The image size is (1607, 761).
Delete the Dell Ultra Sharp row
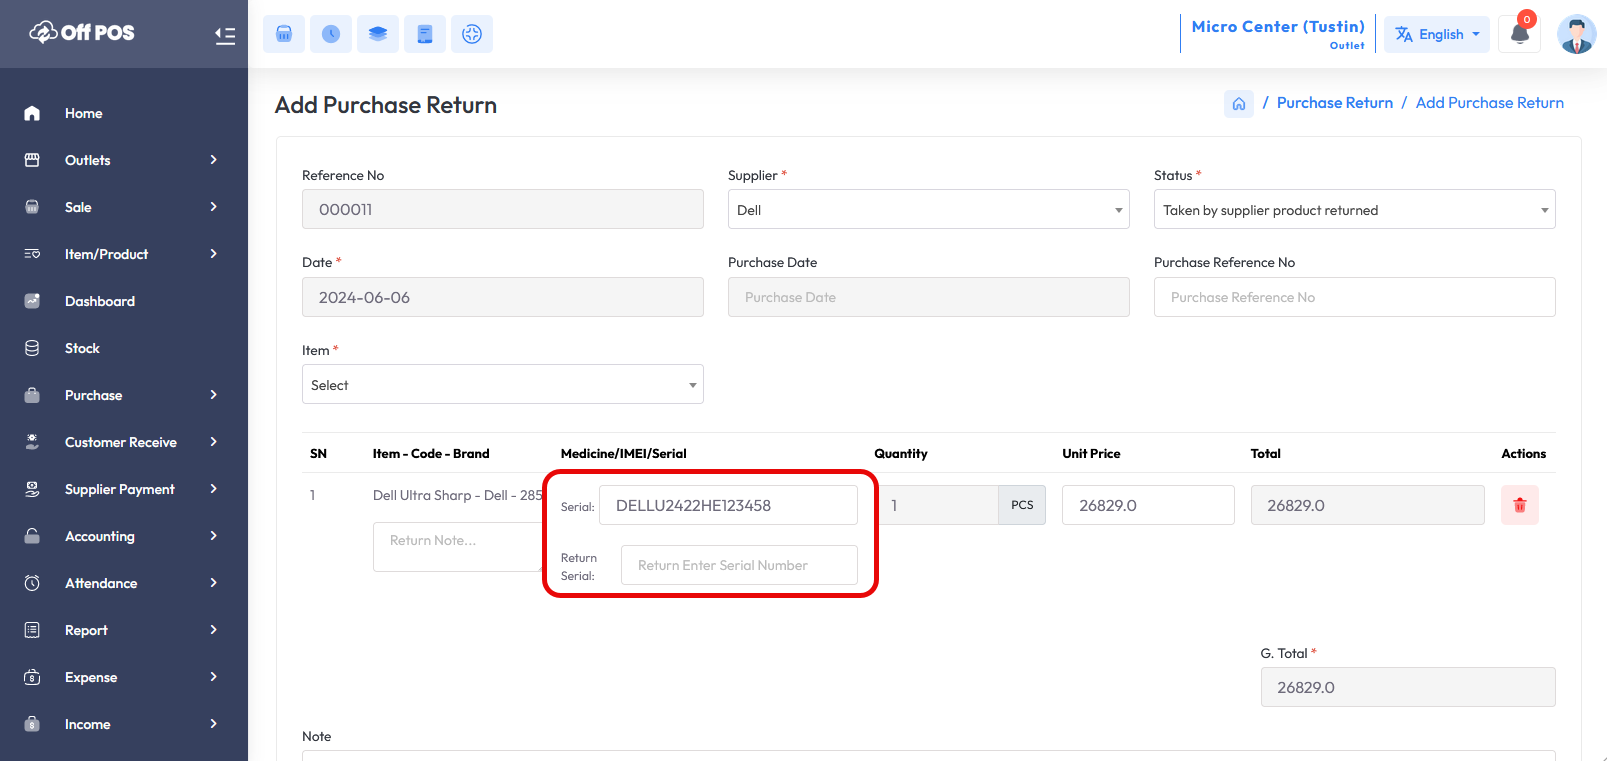[x=1519, y=505]
